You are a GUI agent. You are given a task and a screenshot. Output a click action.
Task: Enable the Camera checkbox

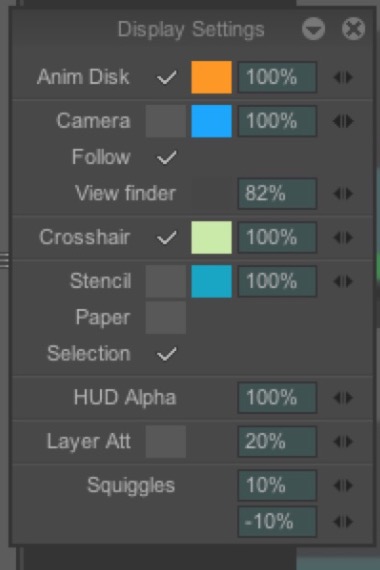(166, 121)
